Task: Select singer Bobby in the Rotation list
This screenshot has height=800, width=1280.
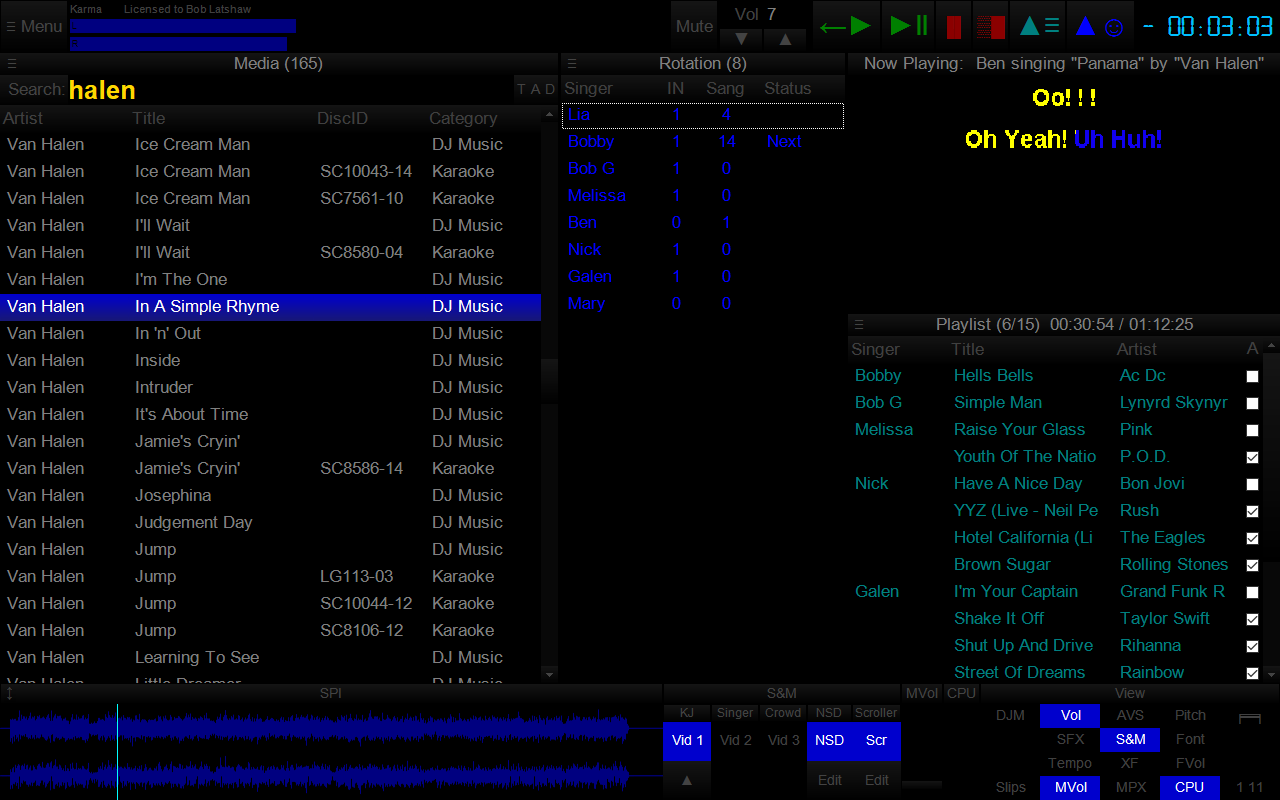Action: (x=703, y=142)
